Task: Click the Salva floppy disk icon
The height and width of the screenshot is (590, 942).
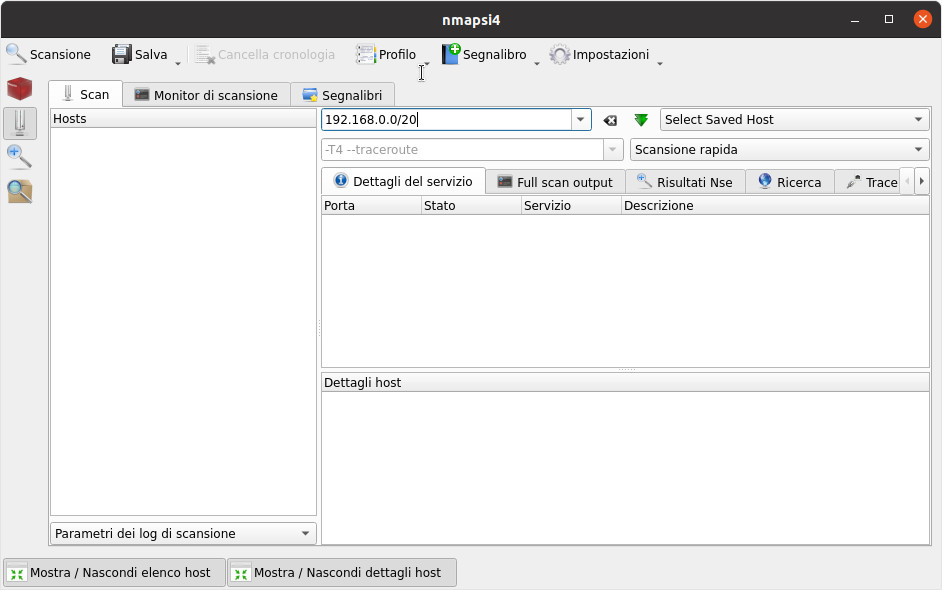Action: pyautogui.click(x=121, y=55)
